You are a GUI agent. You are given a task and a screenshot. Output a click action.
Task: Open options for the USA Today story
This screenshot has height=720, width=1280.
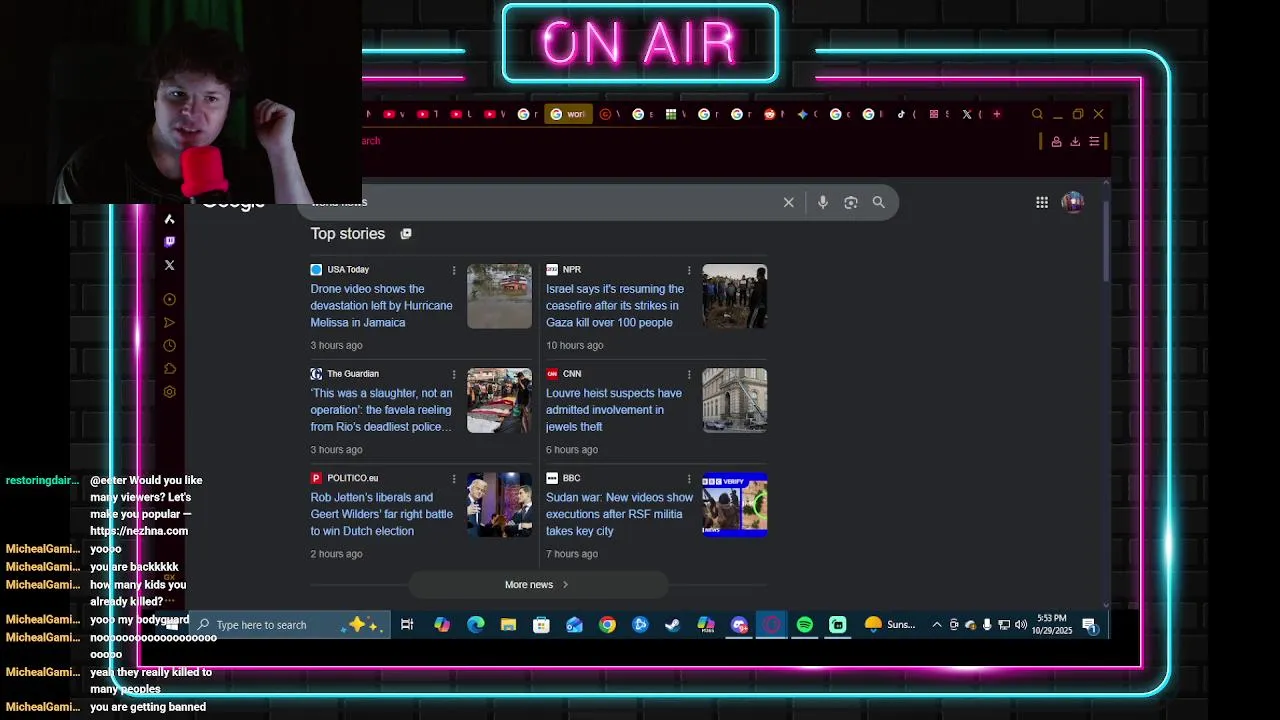coord(454,270)
